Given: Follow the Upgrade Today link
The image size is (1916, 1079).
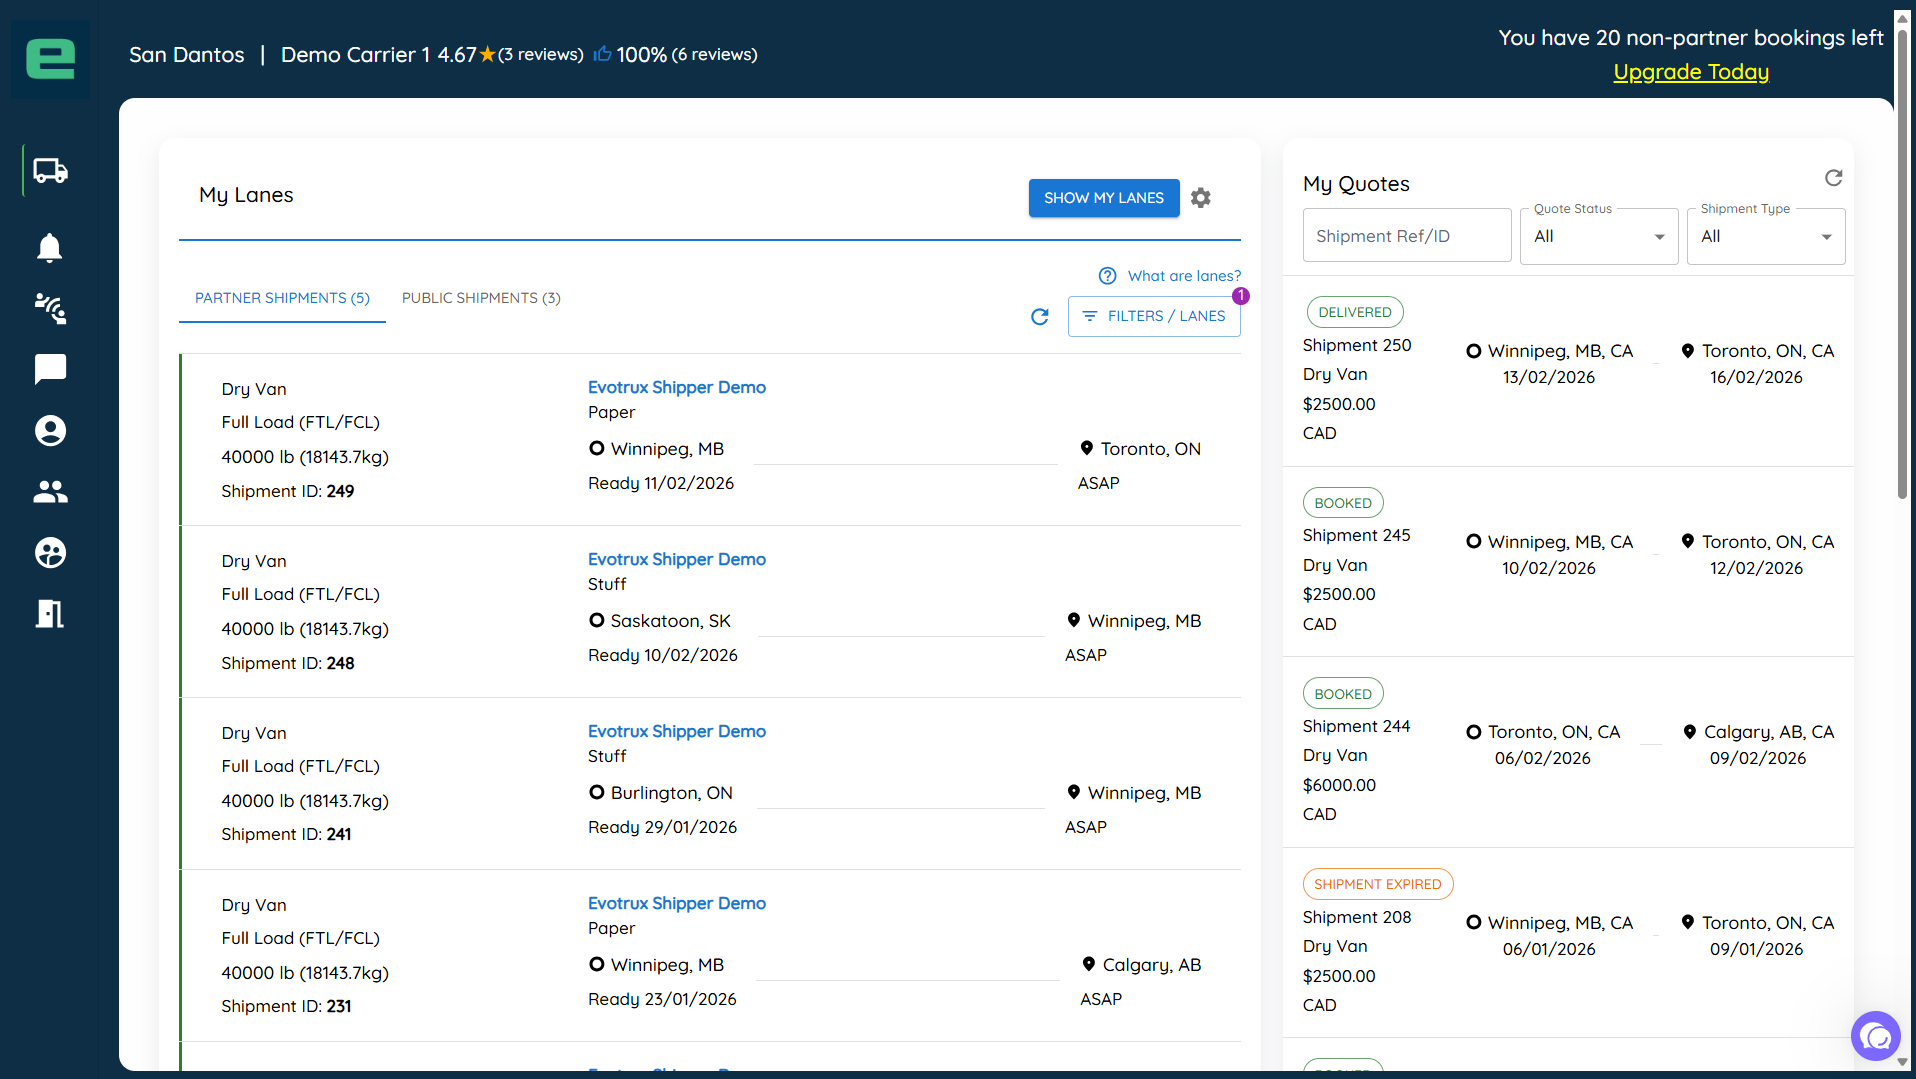Looking at the screenshot, I should [1690, 72].
